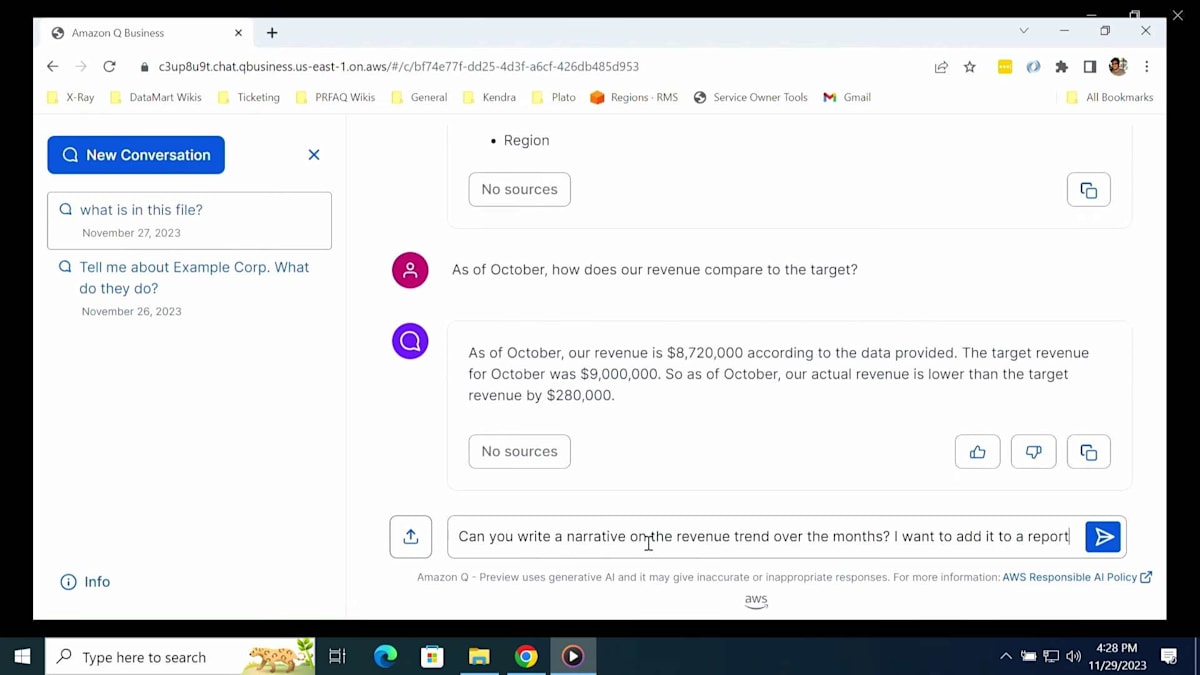The height and width of the screenshot is (675, 1200).
Task: Open AWS Responsible AI Policy link
Action: point(1077,577)
